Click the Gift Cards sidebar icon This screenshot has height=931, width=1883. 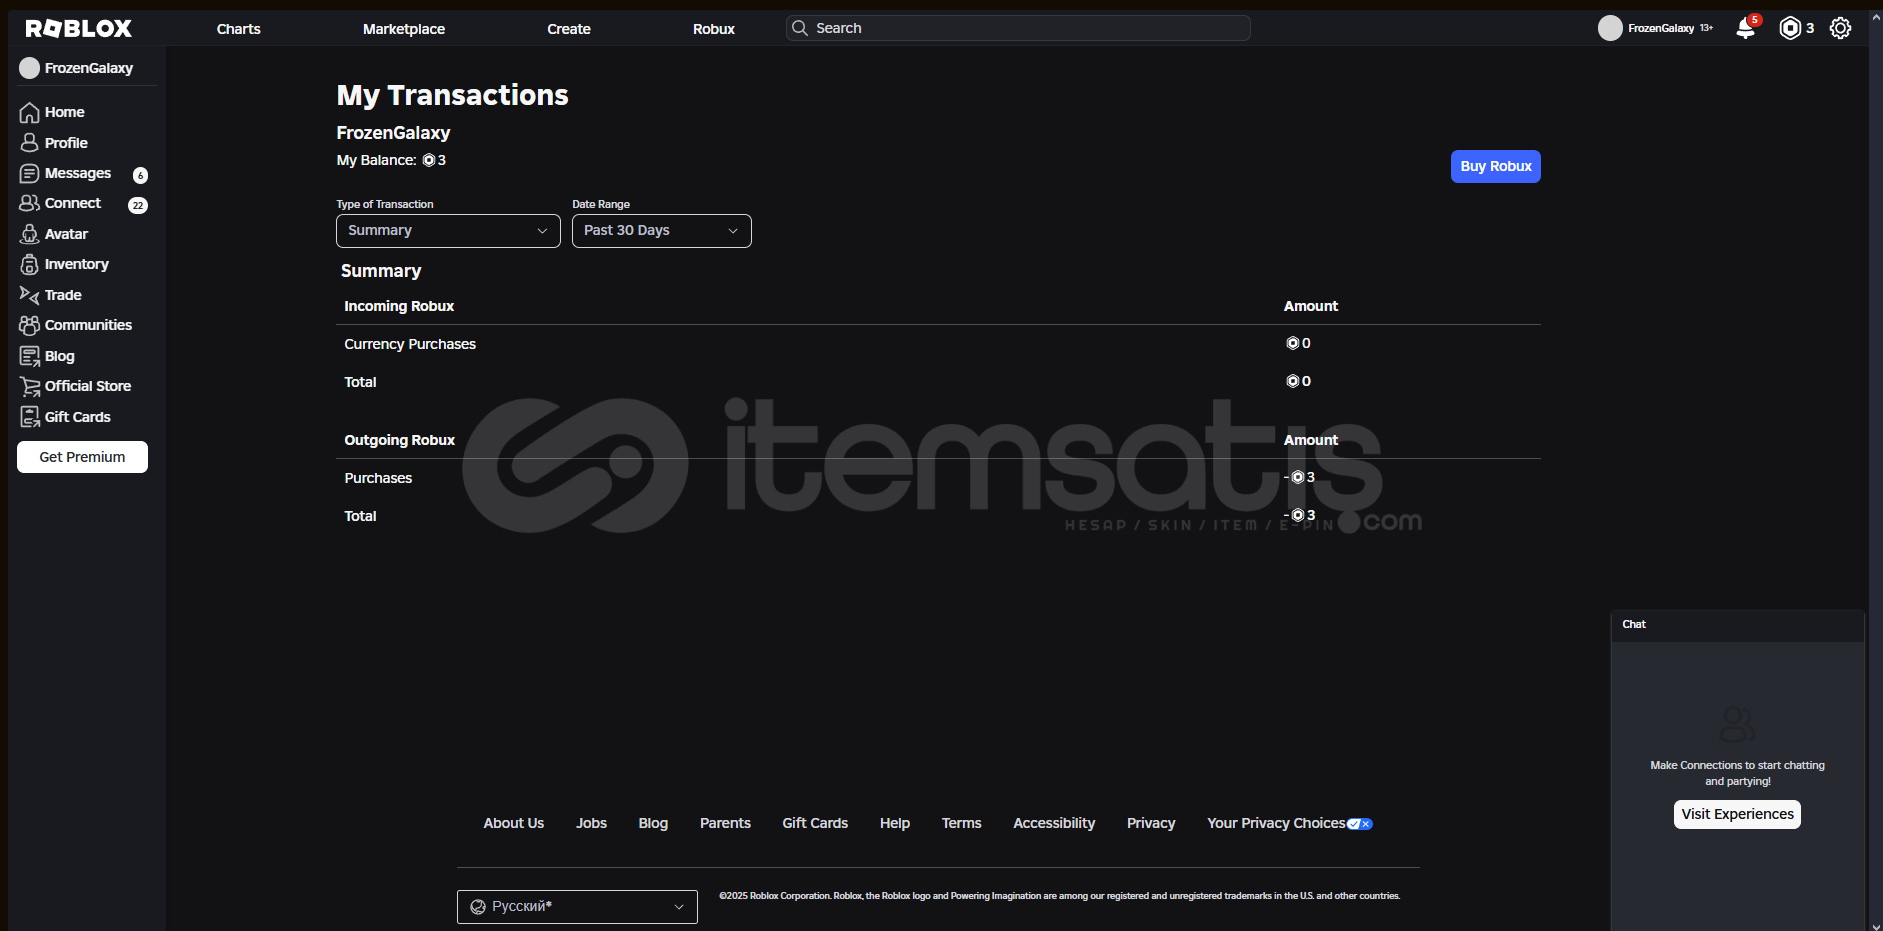pyautogui.click(x=30, y=417)
